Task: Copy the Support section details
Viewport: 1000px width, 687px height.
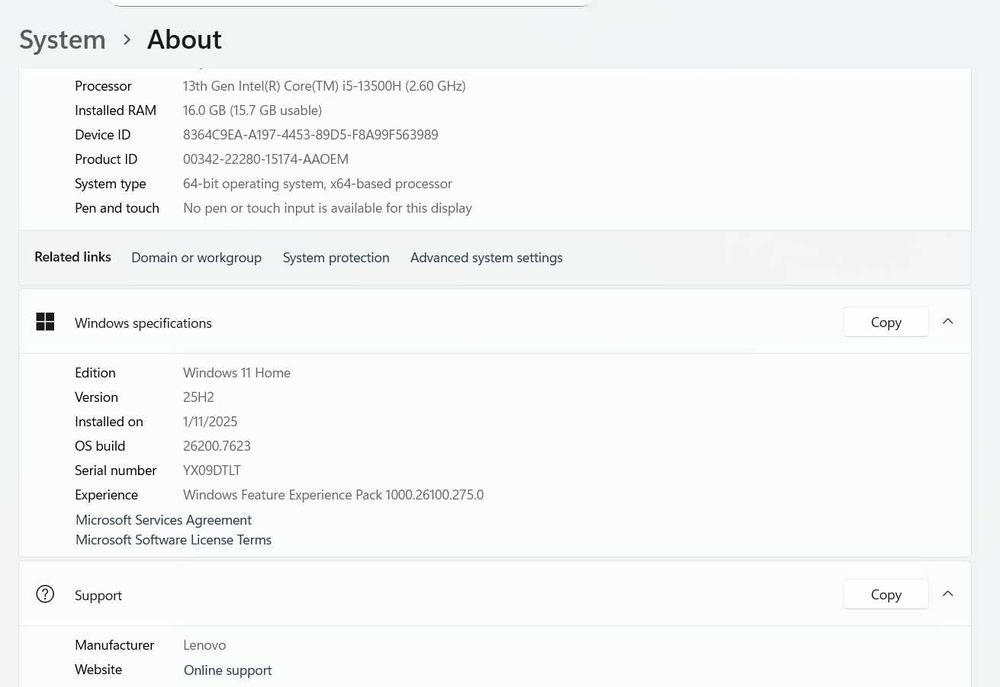Action: point(886,595)
